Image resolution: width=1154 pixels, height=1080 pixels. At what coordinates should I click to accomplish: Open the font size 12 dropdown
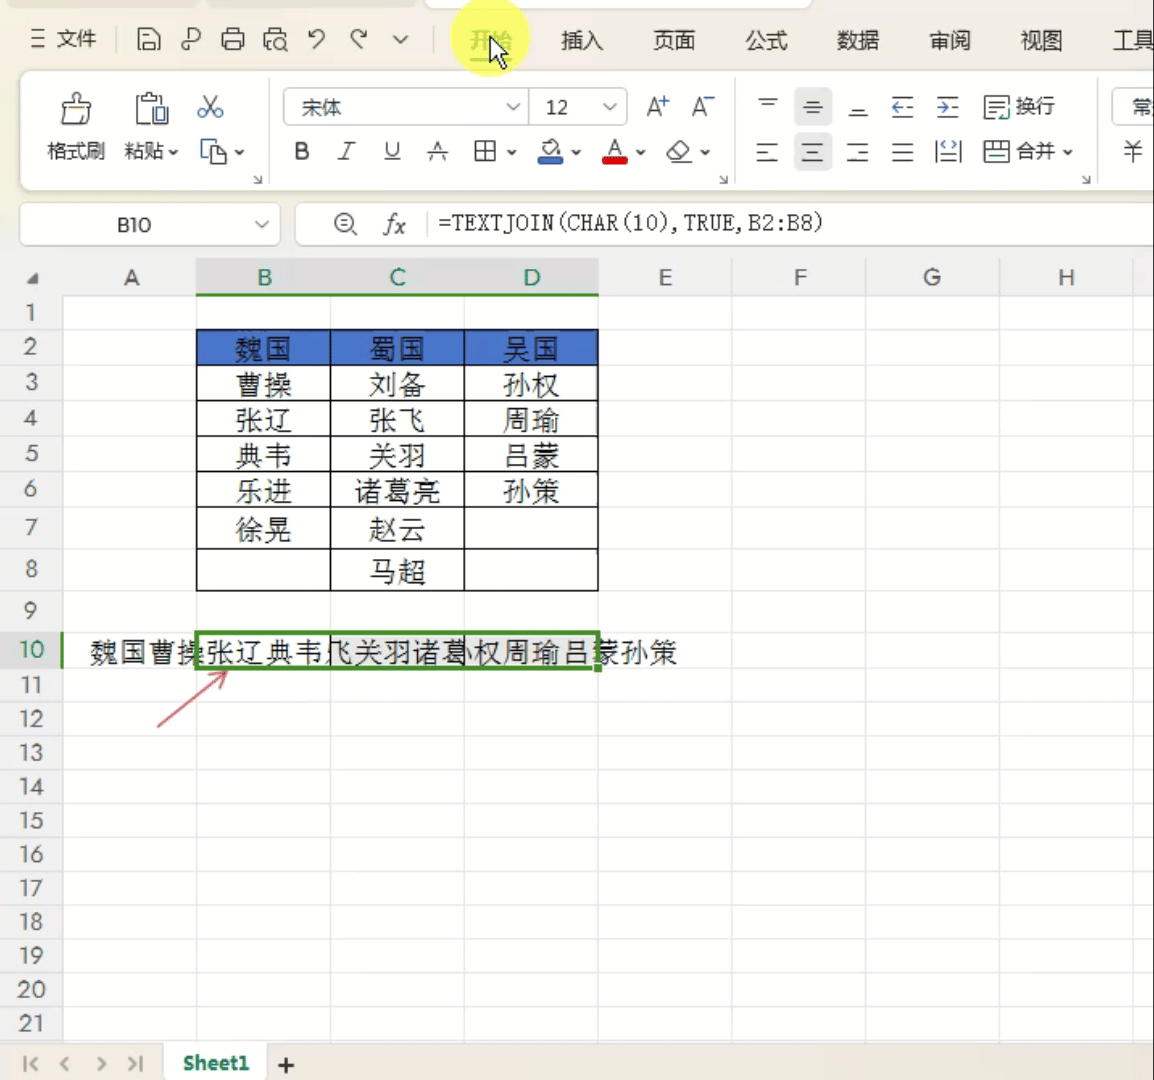tap(609, 107)
